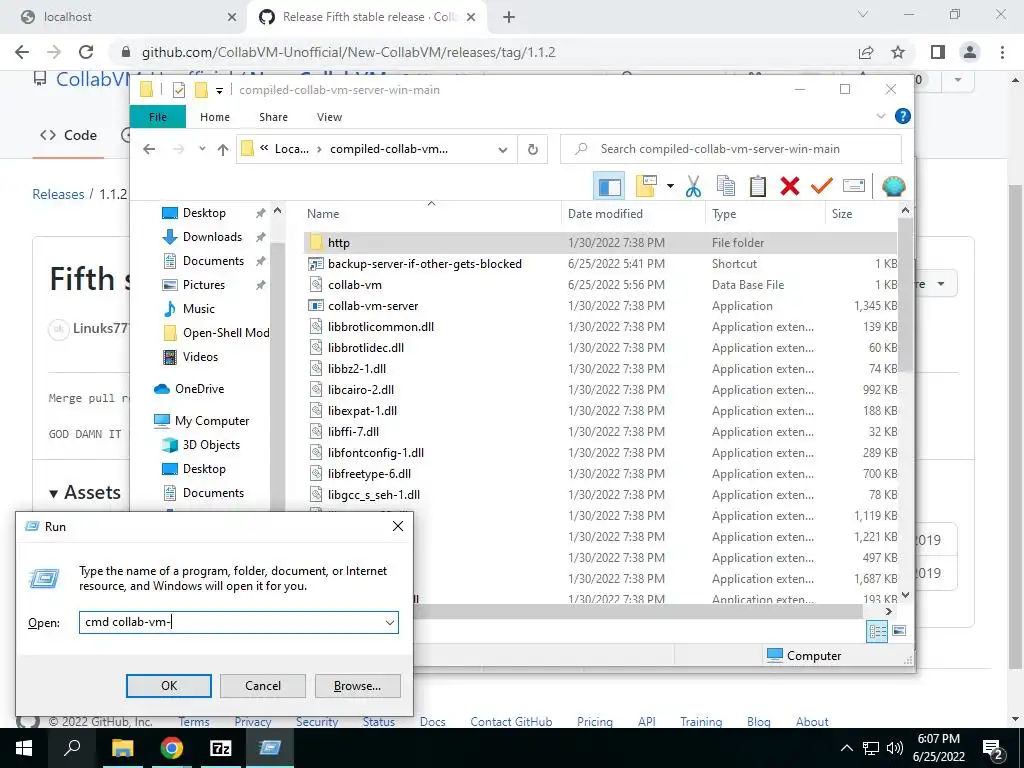The image size is (1024, 768).
Task: Click the Paste clipboard icon
Action: point(758,187)
